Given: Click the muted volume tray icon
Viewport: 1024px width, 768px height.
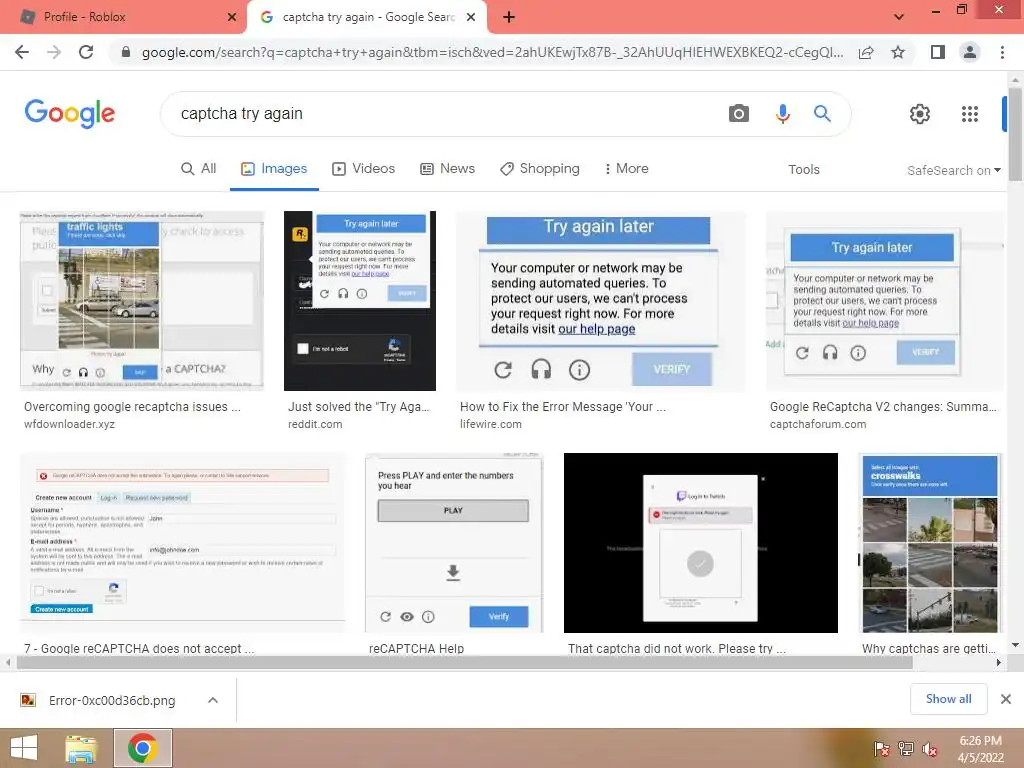Looking at the screenshot, I should point(930,749).
